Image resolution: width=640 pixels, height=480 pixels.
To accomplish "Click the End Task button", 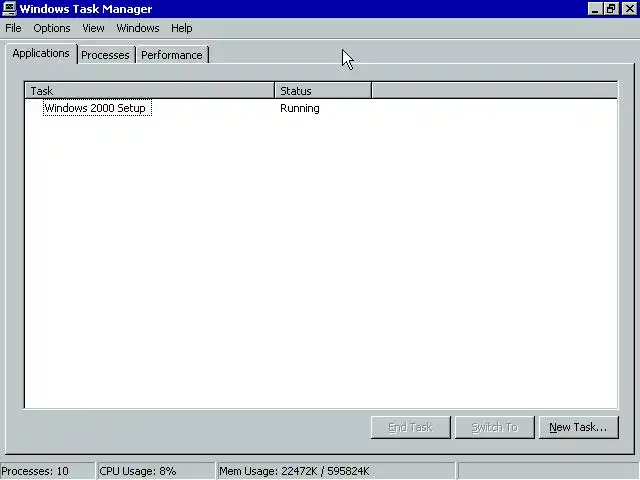I will point(411,427).
